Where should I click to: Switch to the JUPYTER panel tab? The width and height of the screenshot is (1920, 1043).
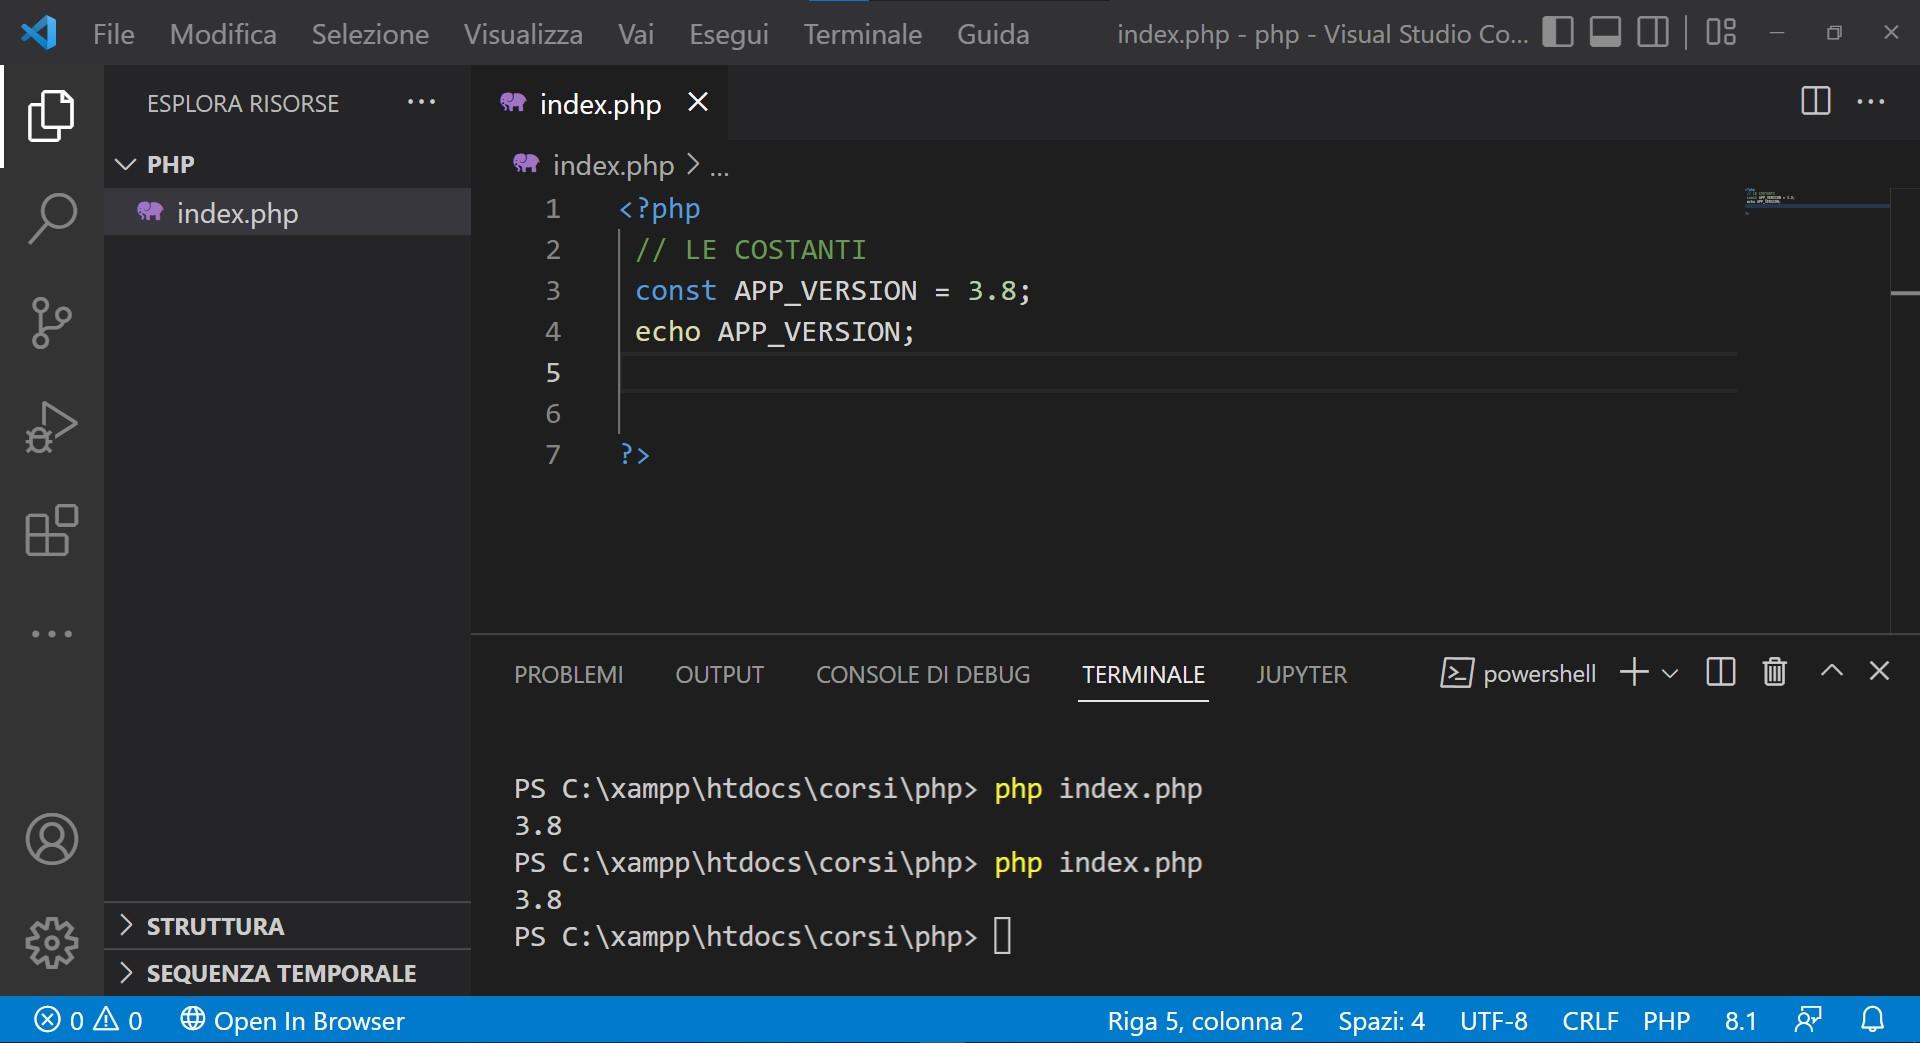(1301, 675)
